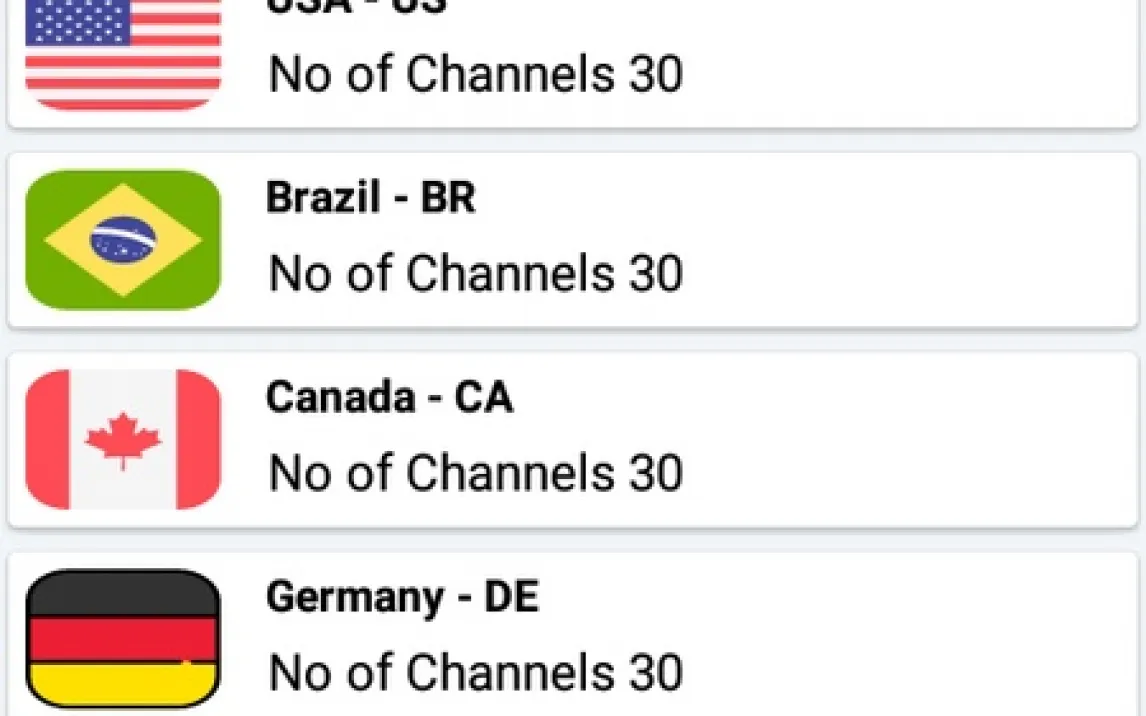The image size is (1146, 716).
Task: Select the "Germany - DE" title
Action: point(402,598)
